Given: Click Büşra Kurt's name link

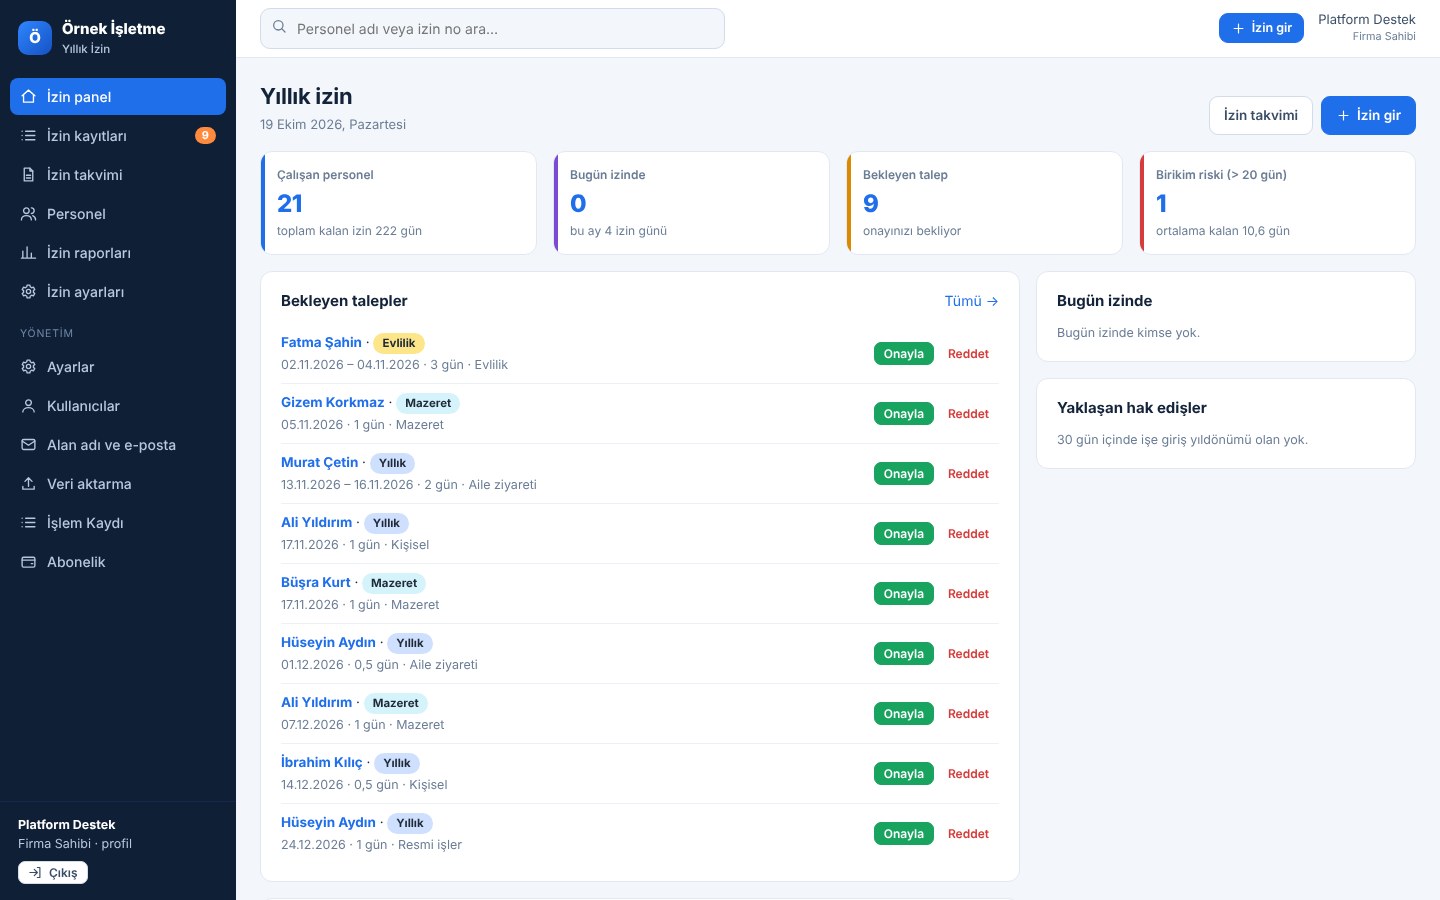Looking at the screenshot, I should pos(316,582).
